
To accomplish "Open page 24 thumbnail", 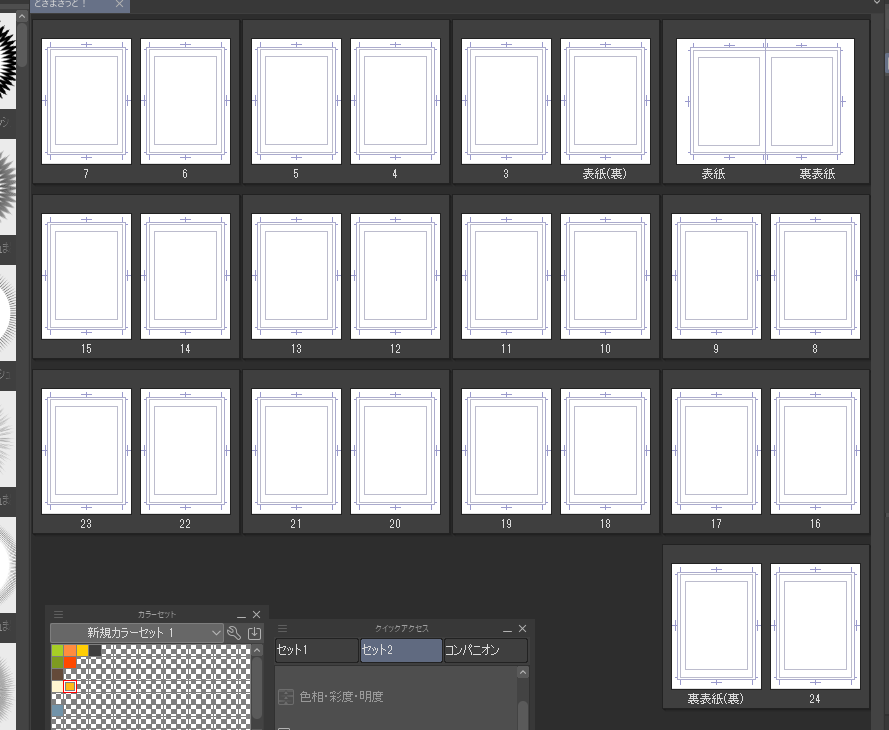I will (x=815, y=626).
